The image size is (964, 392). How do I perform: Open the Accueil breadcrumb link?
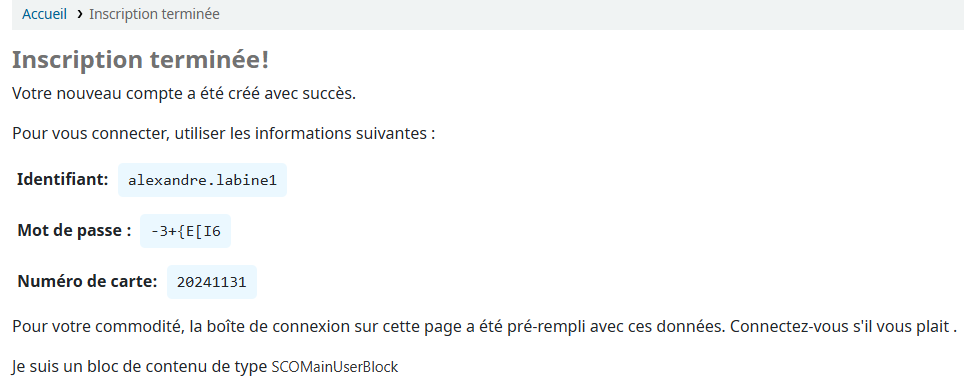click(x=44, y=14)
